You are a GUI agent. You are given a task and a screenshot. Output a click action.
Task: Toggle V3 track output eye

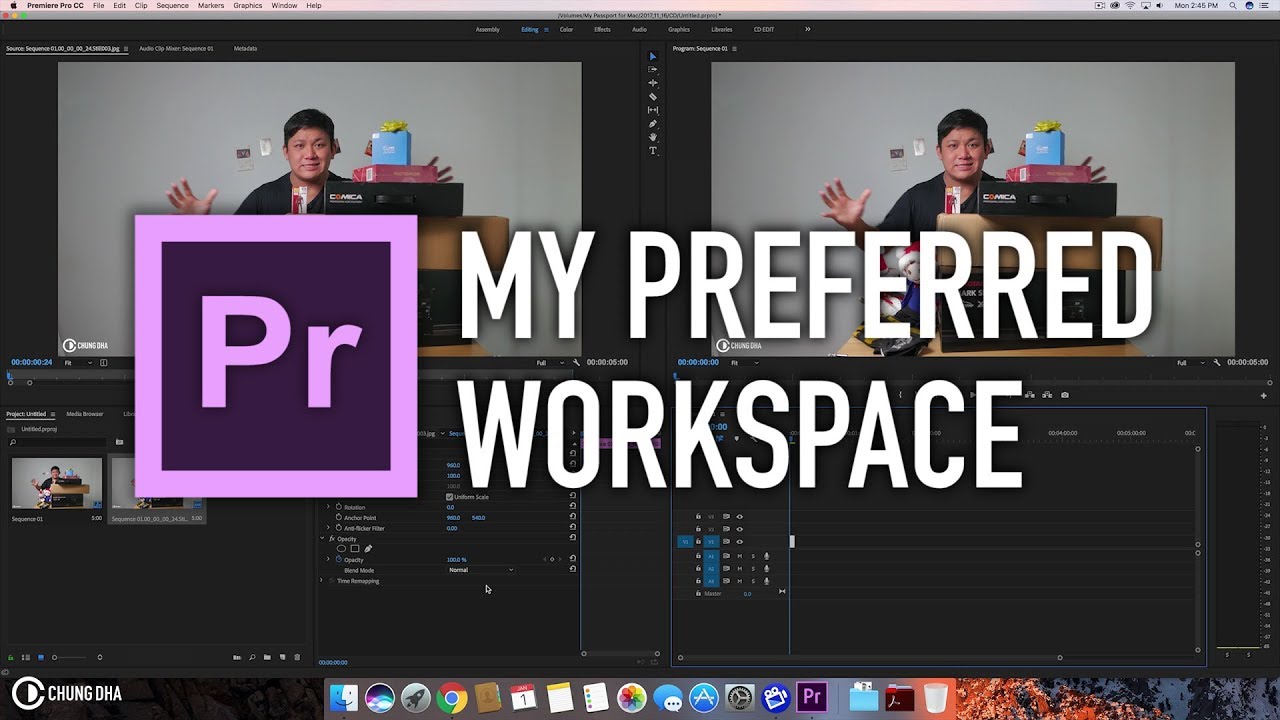[x=740, y=516]
